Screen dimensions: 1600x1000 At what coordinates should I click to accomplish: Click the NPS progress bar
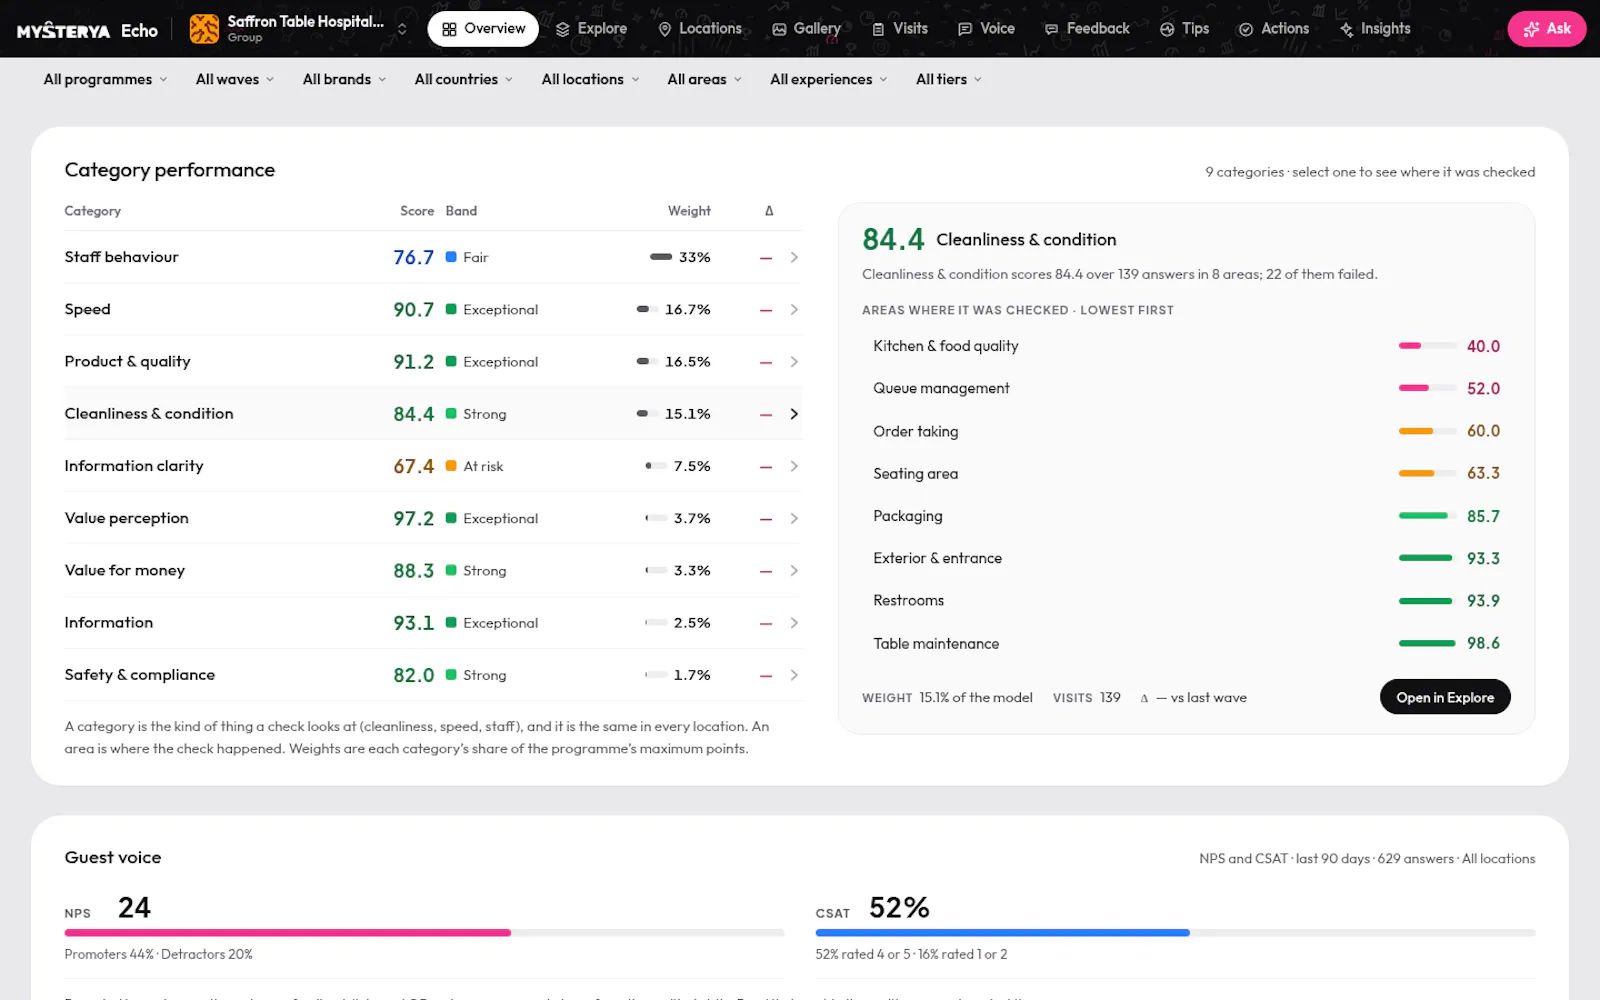[x=424, y=933]
